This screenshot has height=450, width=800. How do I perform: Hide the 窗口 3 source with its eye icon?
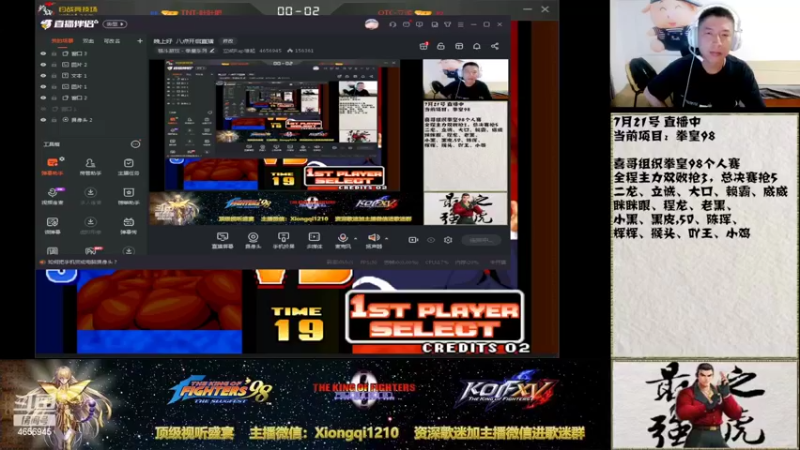coord(43,54)
